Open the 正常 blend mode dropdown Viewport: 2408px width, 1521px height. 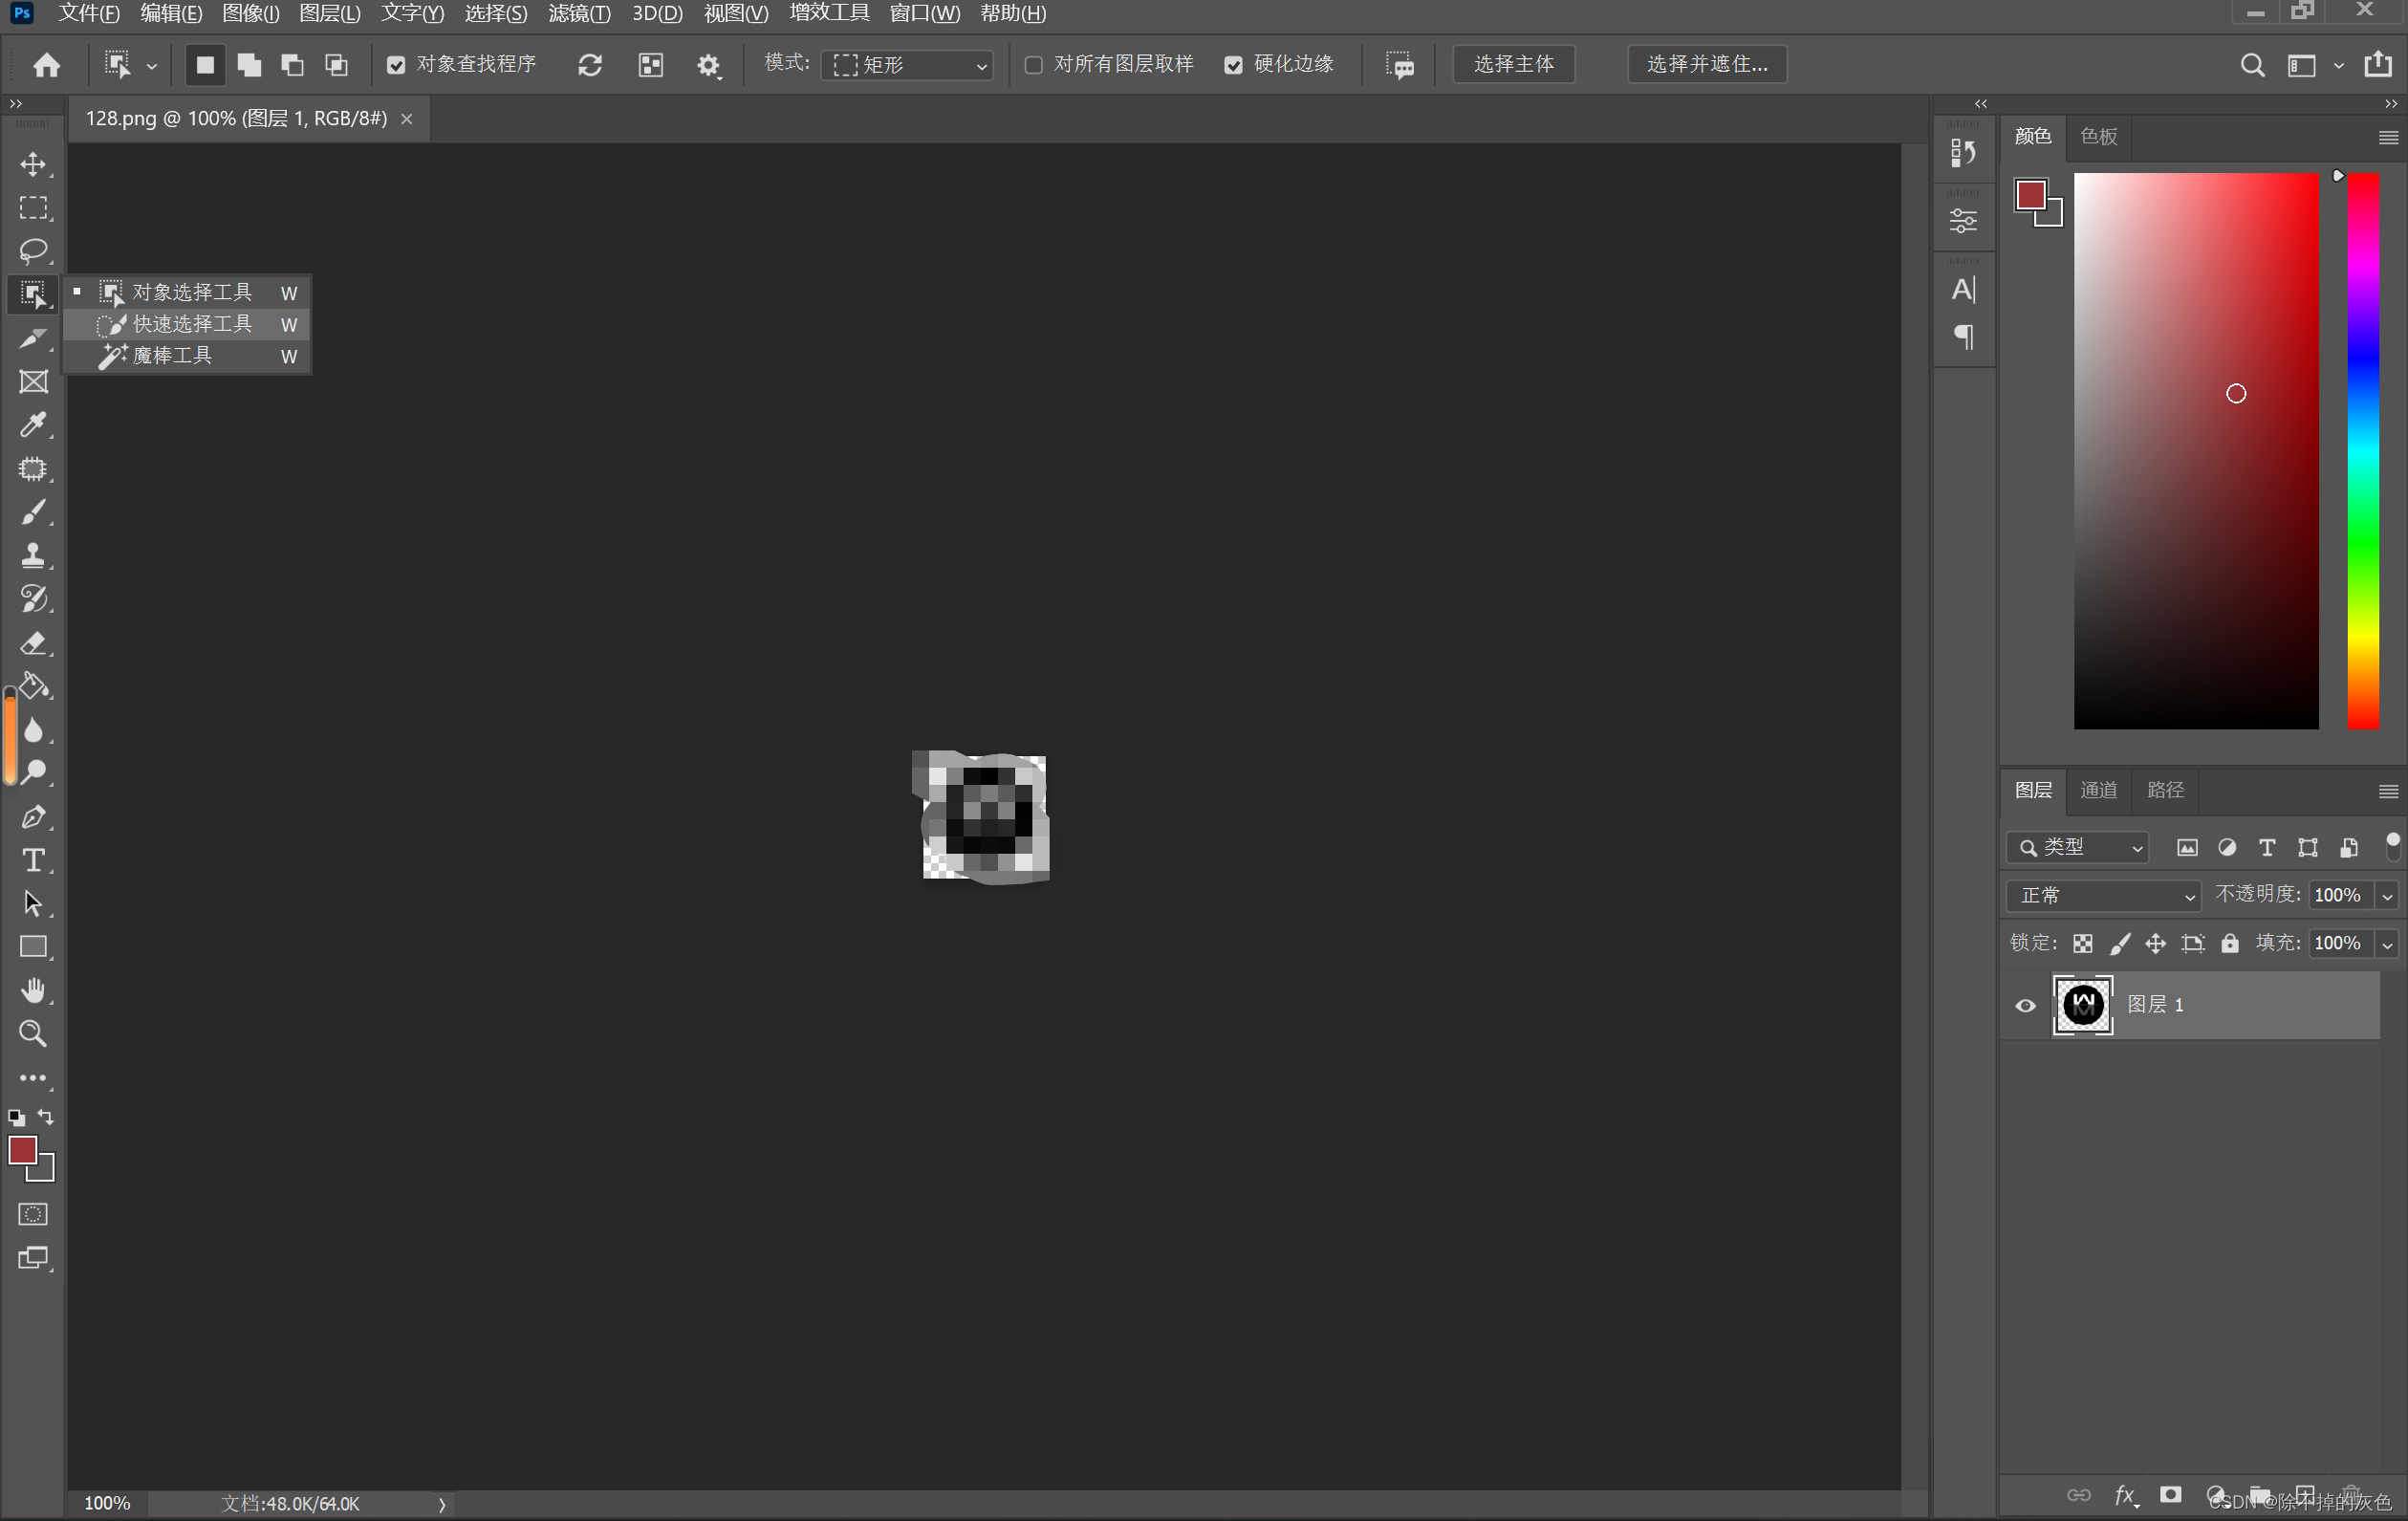coord(2103,895)
